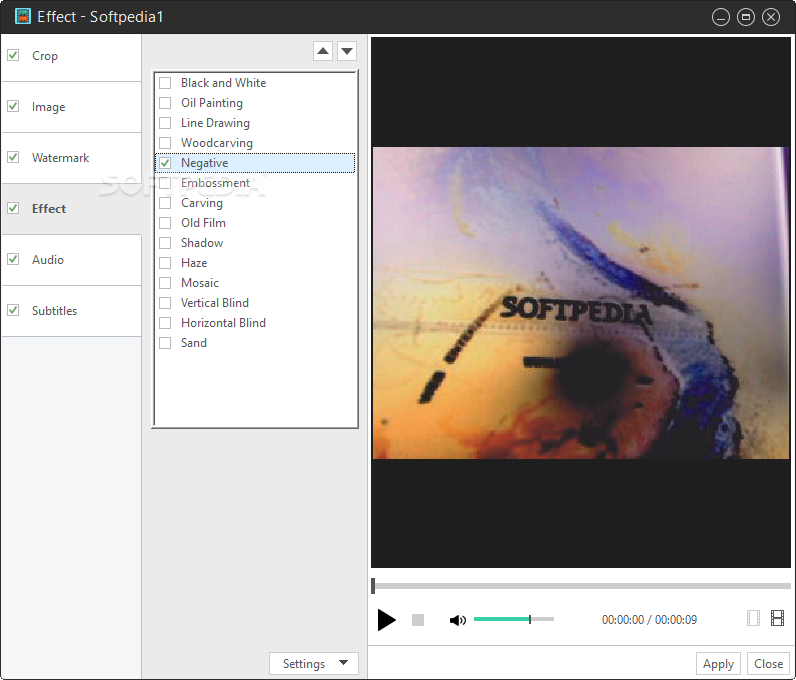Viewport: 796px width, 680px height.
Task: Turn on the Old Film checkbox
Action: point(165,223)
